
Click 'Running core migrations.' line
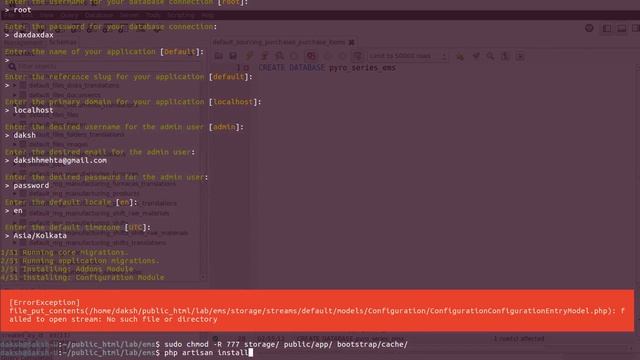[x=64, y=252]
